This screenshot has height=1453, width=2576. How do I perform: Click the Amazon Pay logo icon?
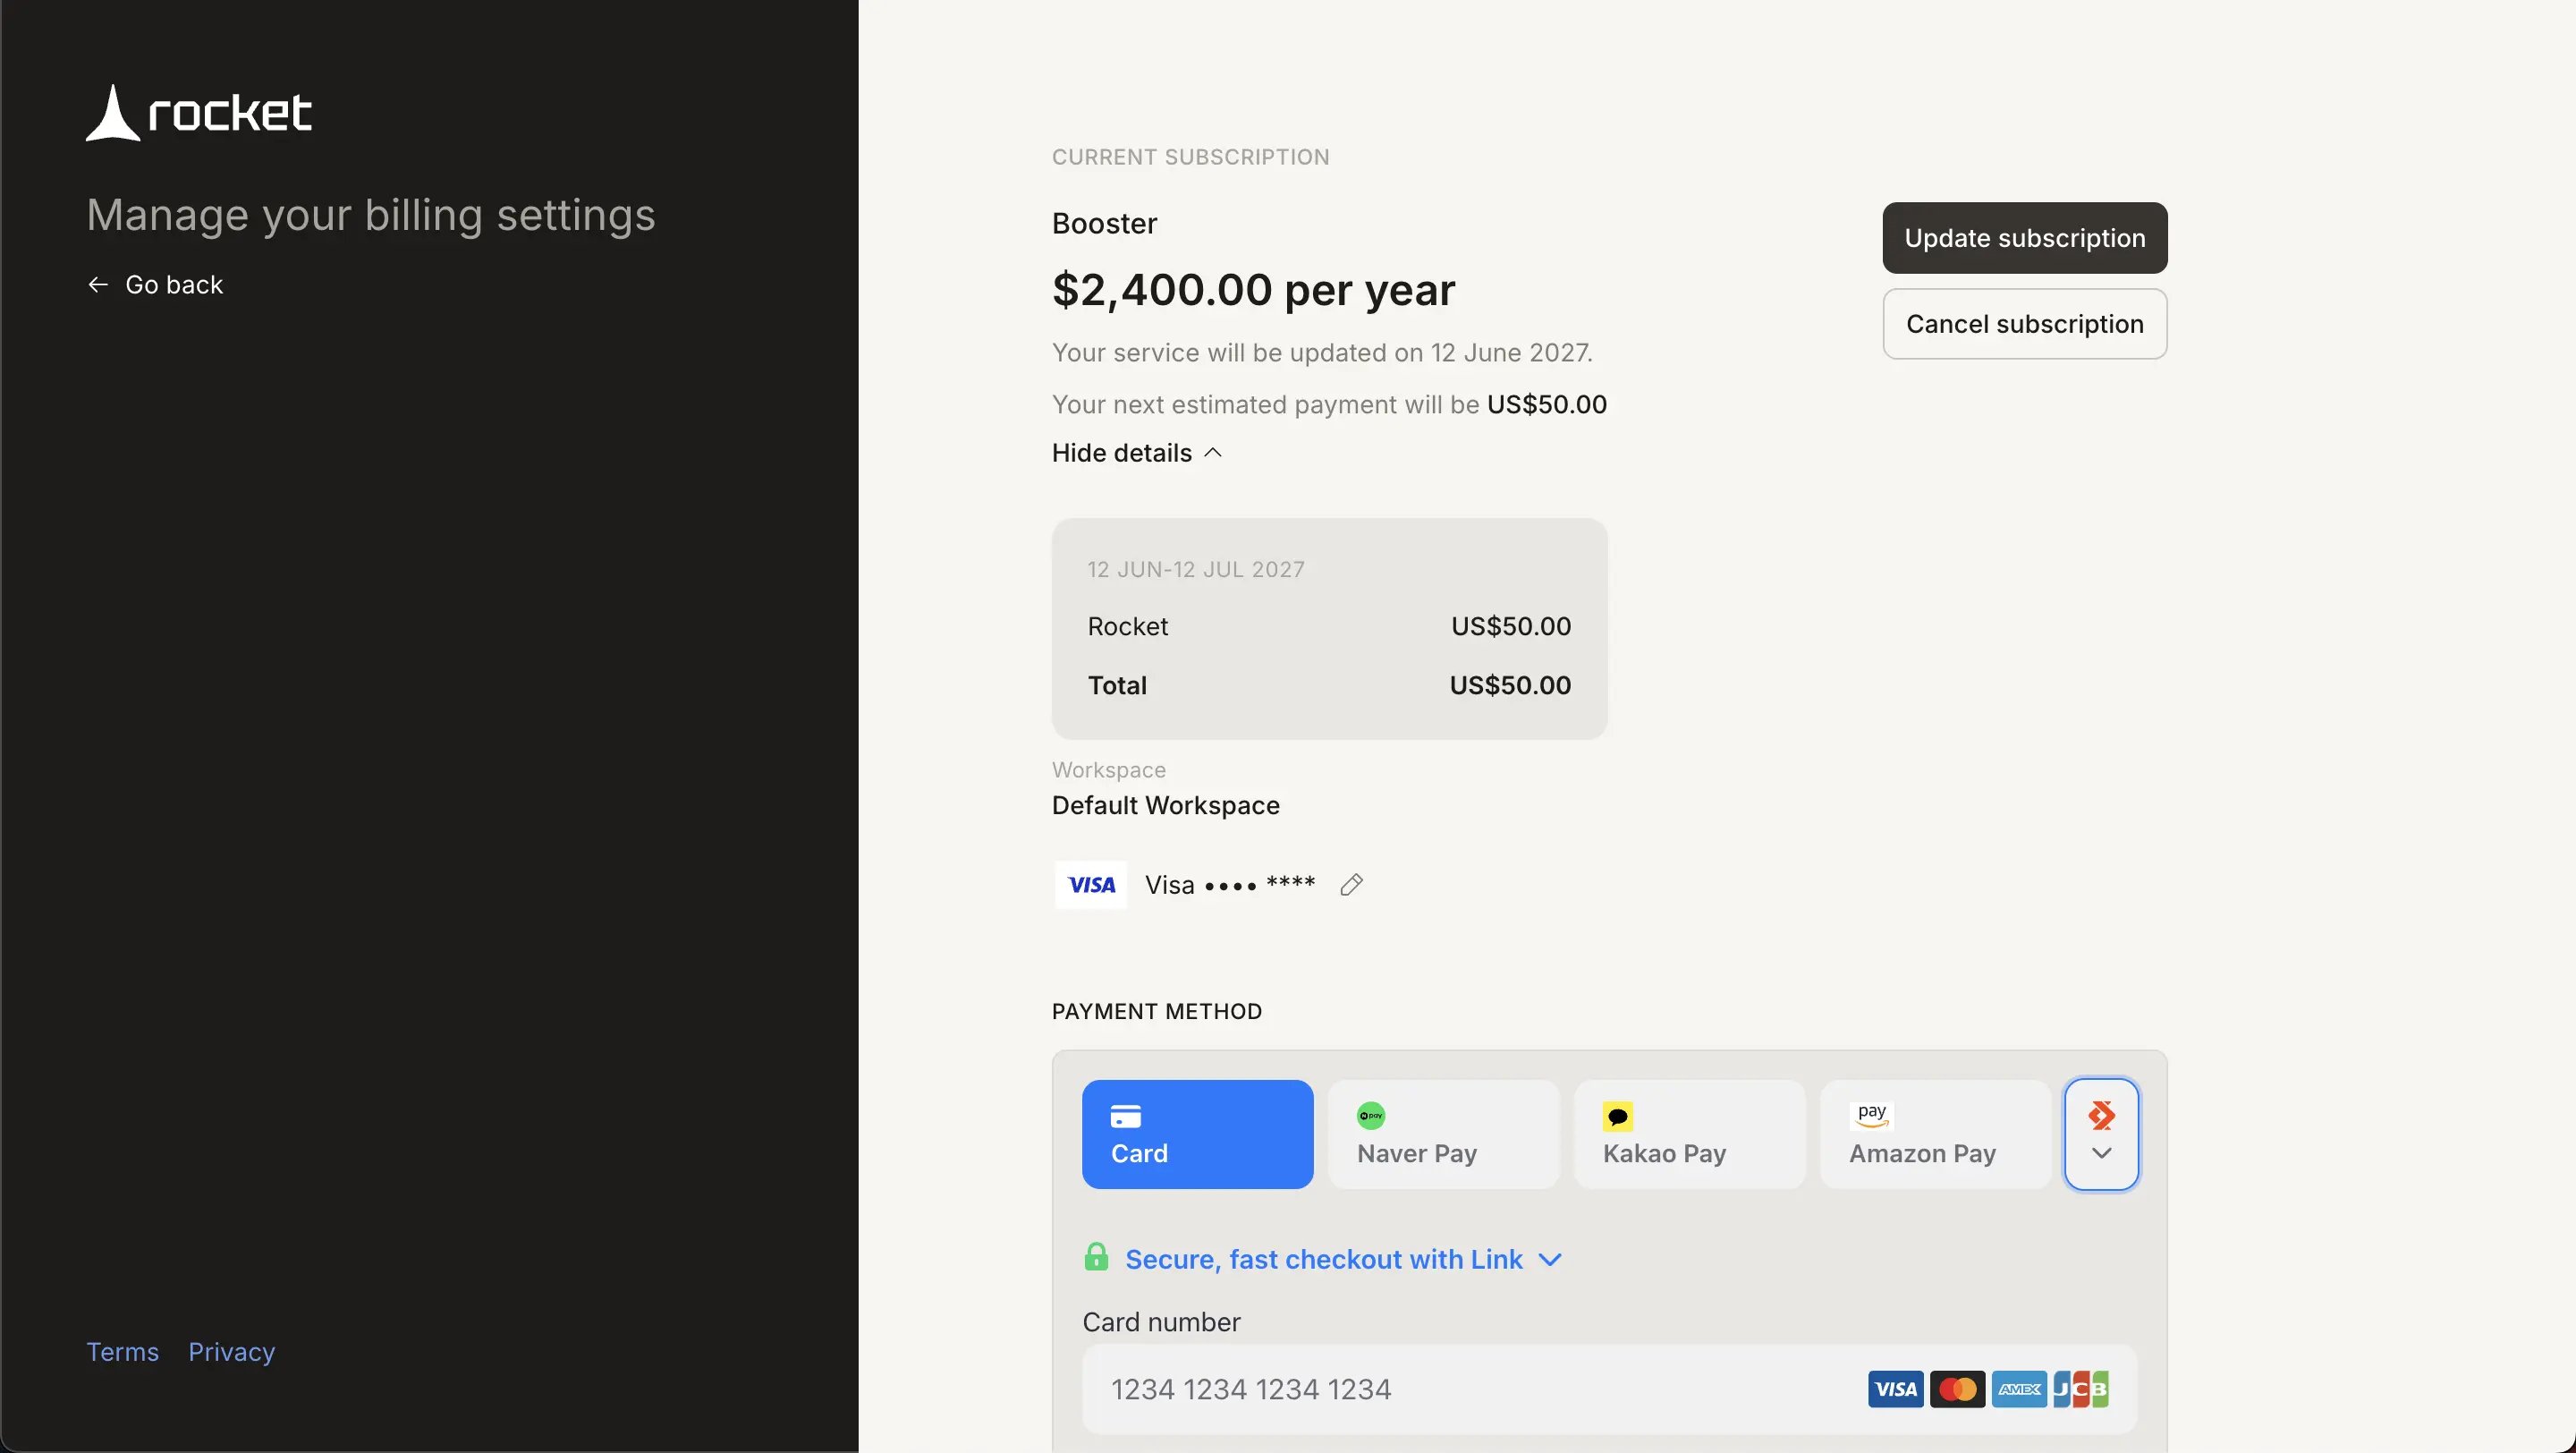(x=1871, y=1115)
